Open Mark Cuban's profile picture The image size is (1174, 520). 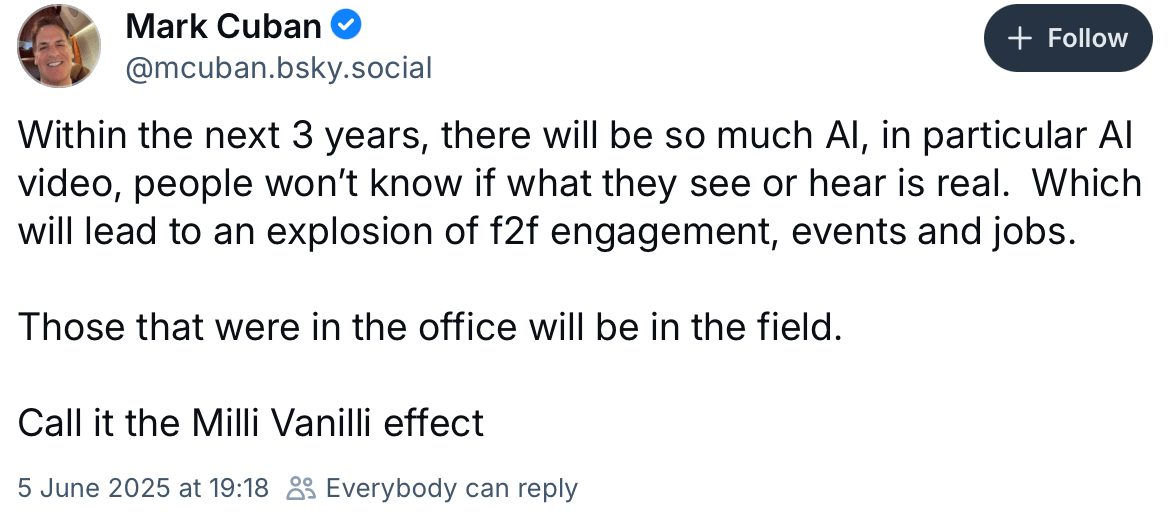tap(60, 46)
